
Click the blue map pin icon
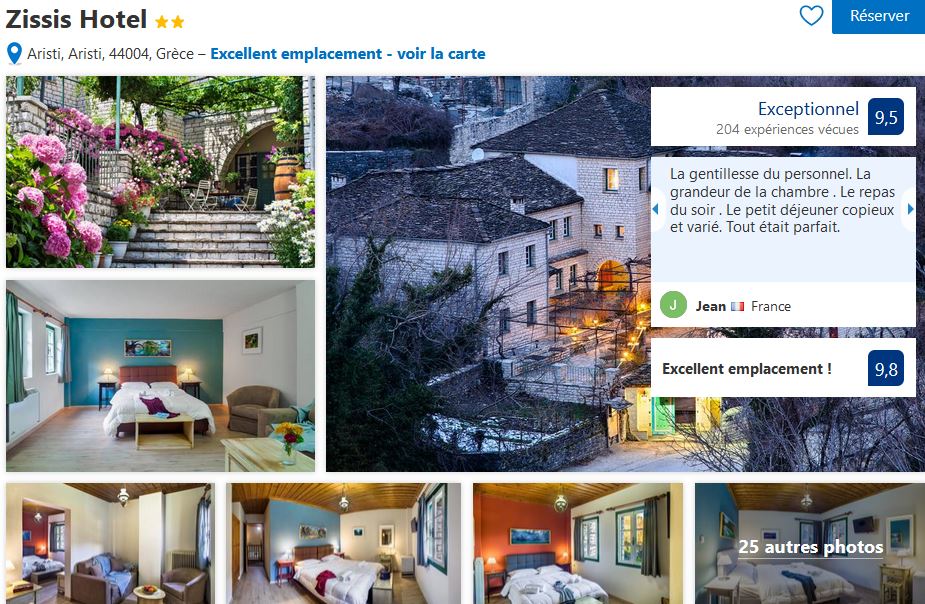point(14,54)
